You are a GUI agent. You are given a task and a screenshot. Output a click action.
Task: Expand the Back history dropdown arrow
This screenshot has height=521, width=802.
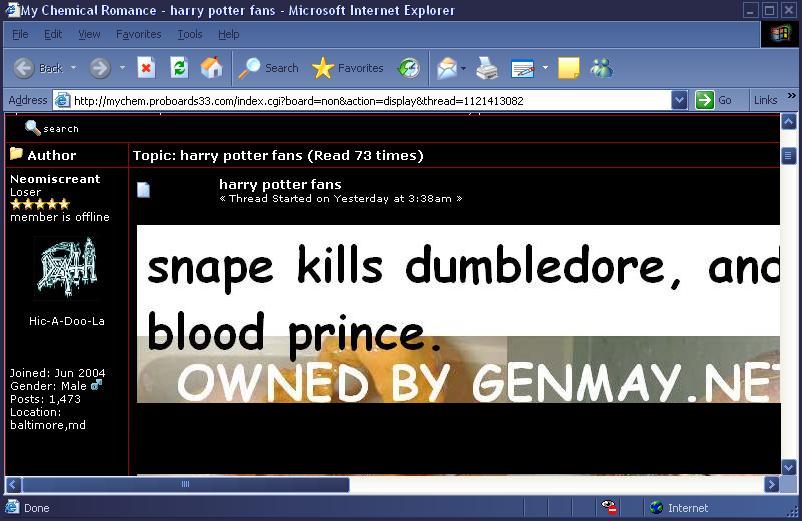pyautogui.click(x=73, y=68)
